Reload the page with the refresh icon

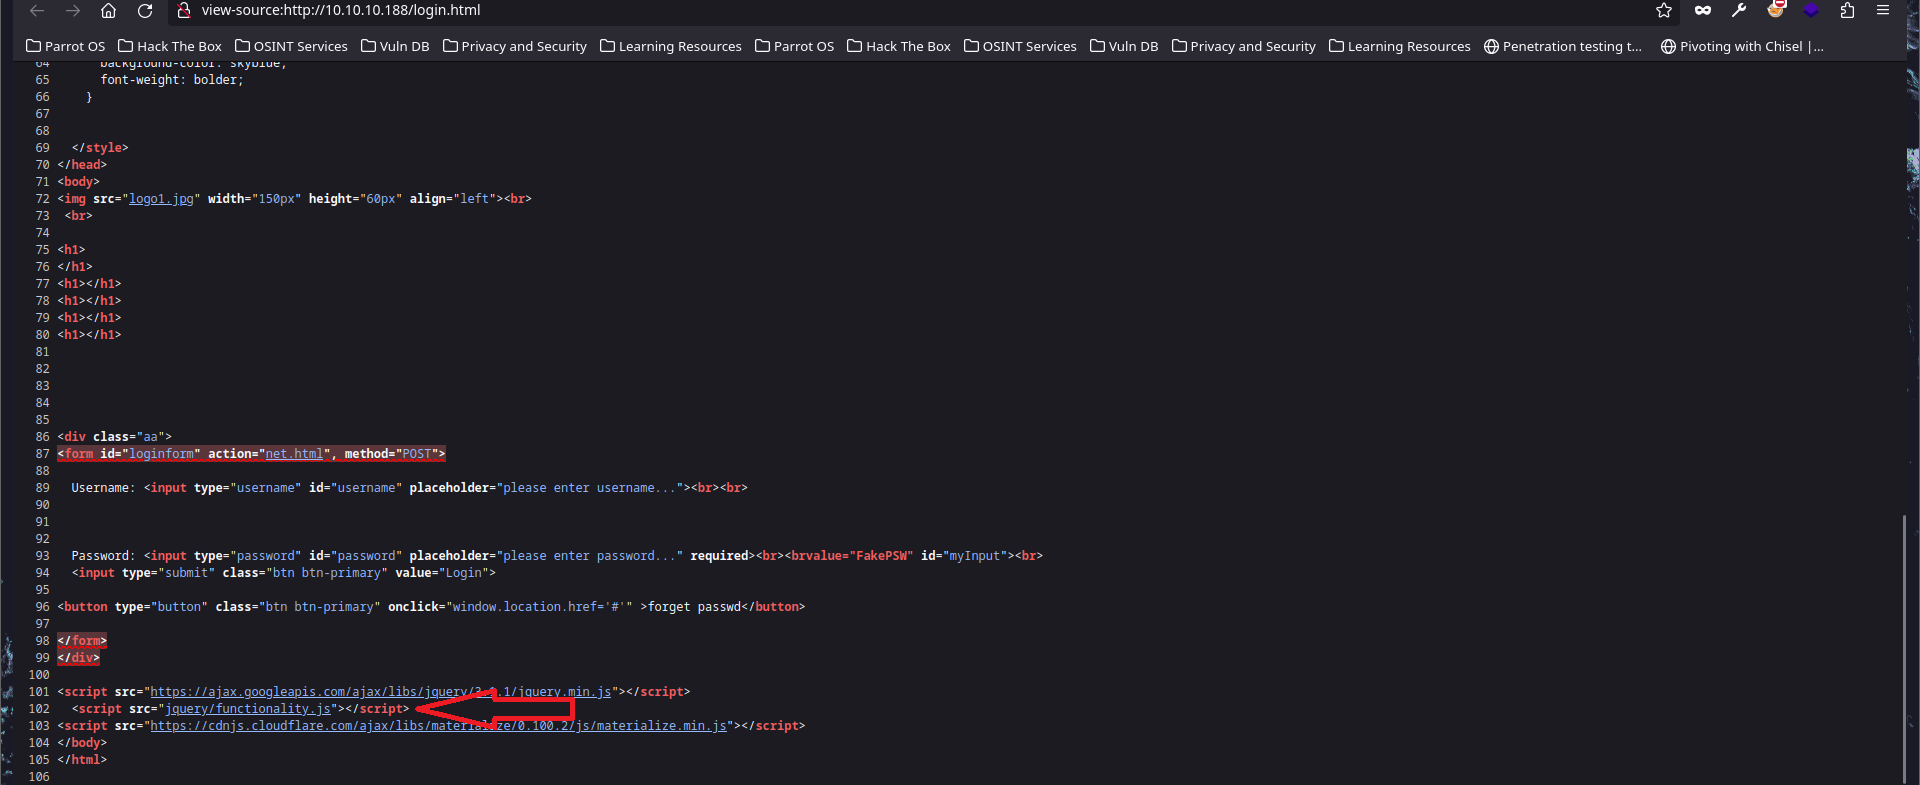[x=145, y=11]
